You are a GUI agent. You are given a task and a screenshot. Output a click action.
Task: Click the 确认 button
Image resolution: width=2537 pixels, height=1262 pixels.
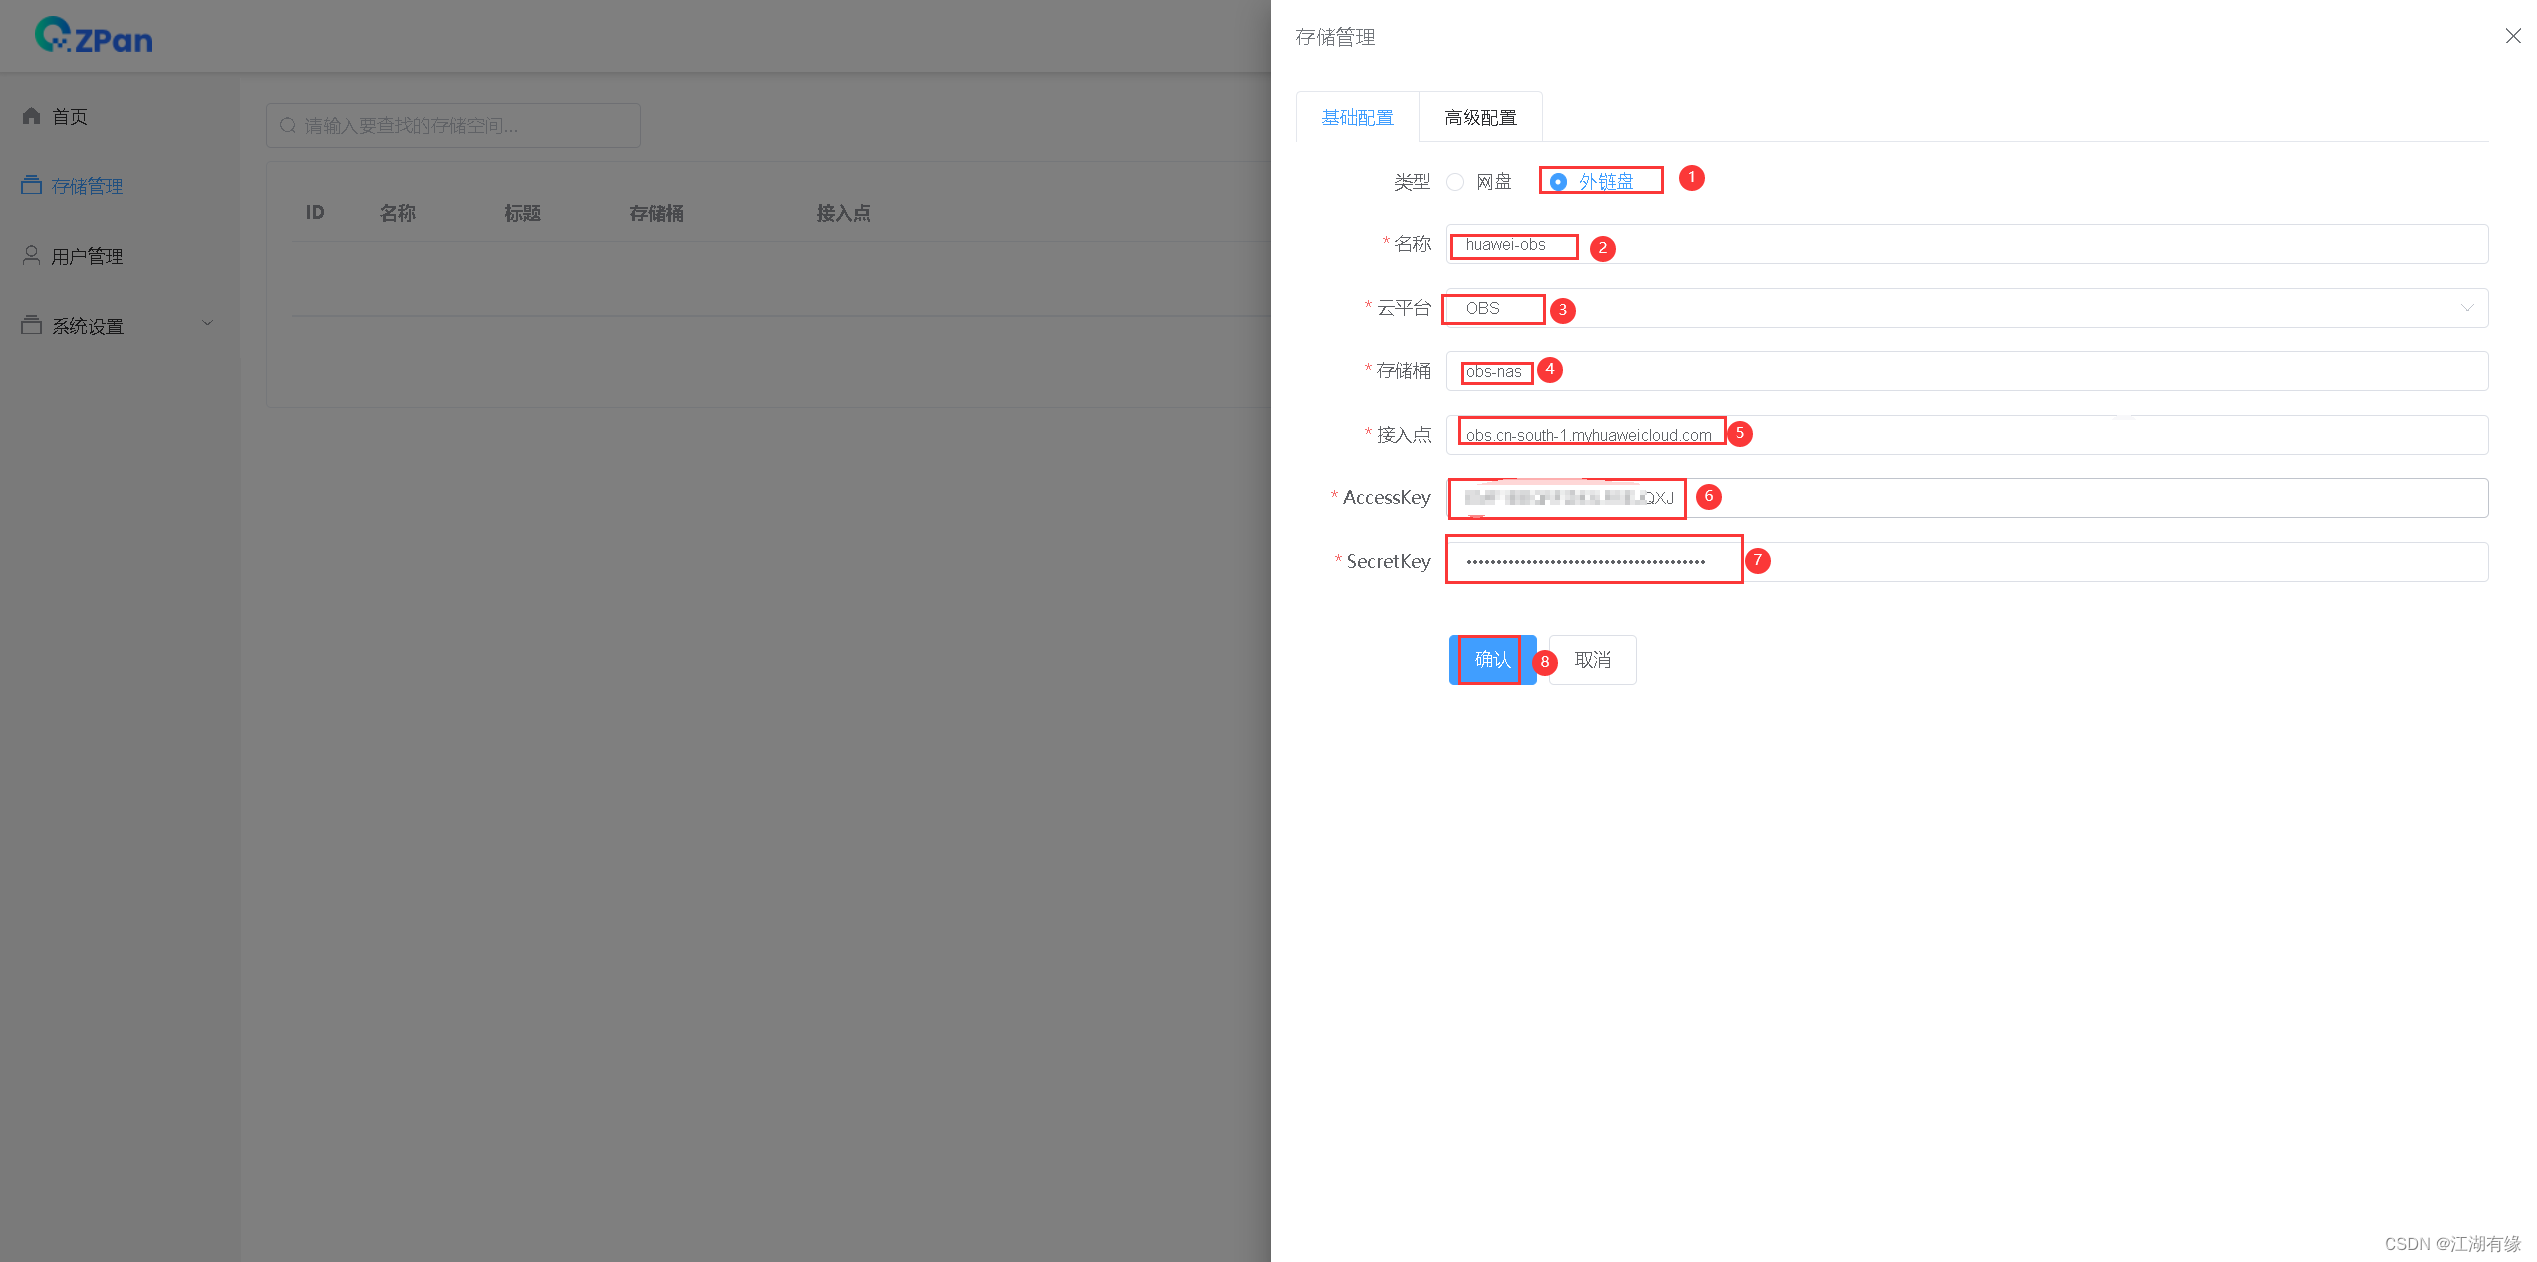coord(1492,660)
